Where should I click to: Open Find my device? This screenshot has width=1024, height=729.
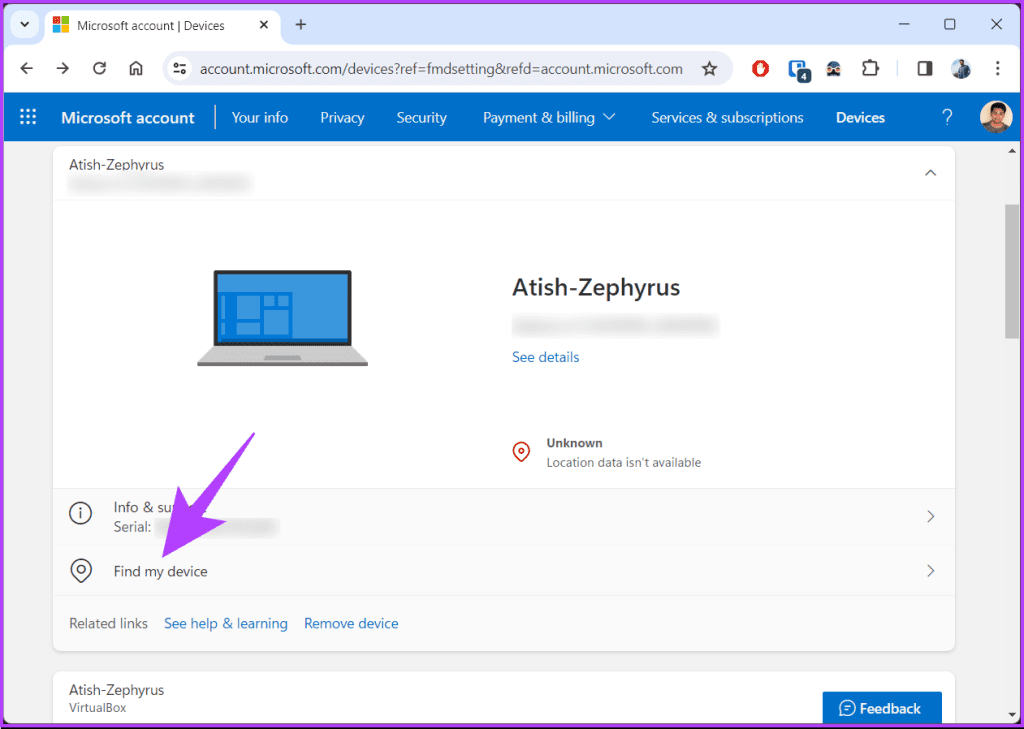(504, 571)
